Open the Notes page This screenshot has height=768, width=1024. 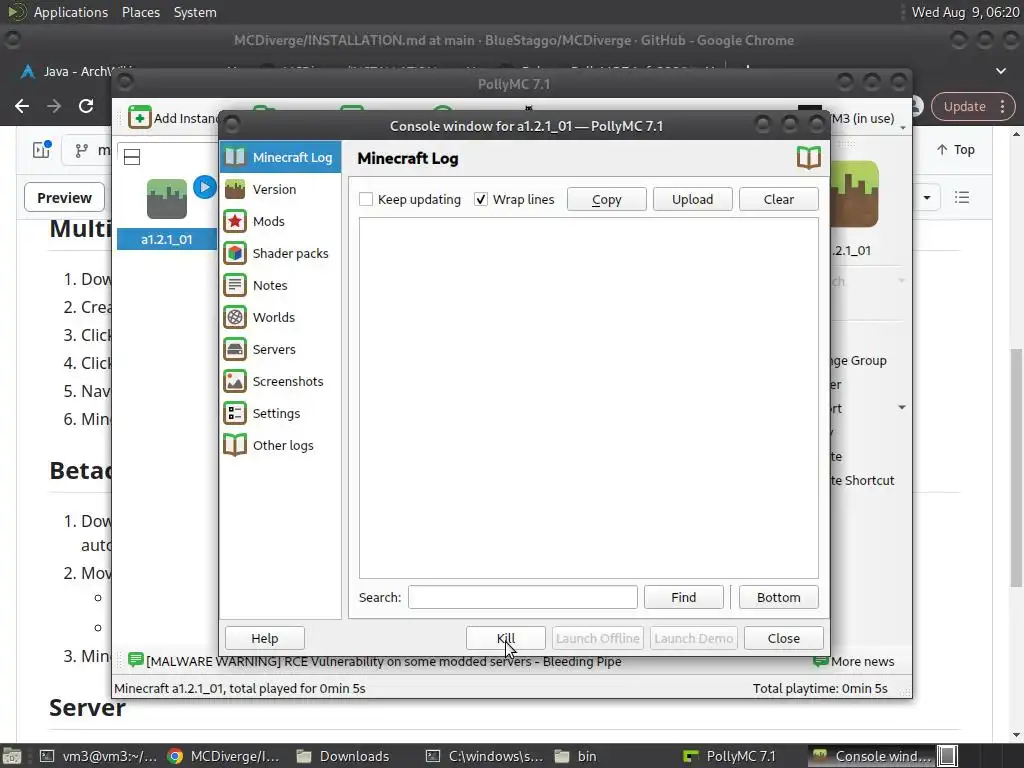point(280,285)
